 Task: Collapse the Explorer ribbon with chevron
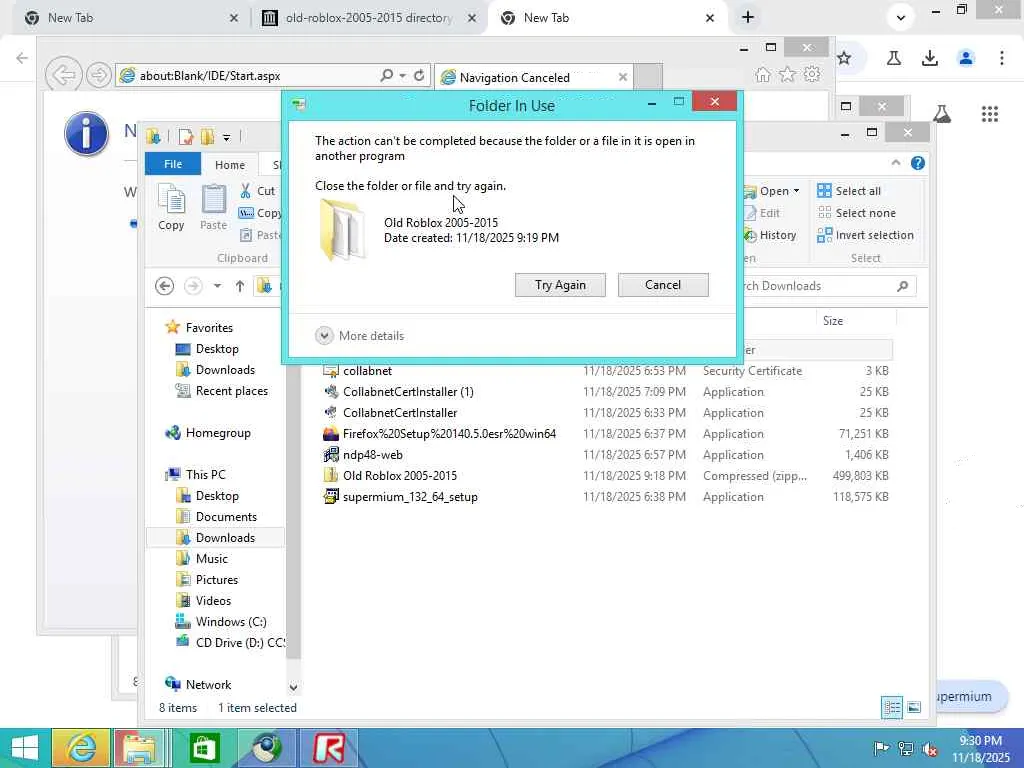point(896,163)
